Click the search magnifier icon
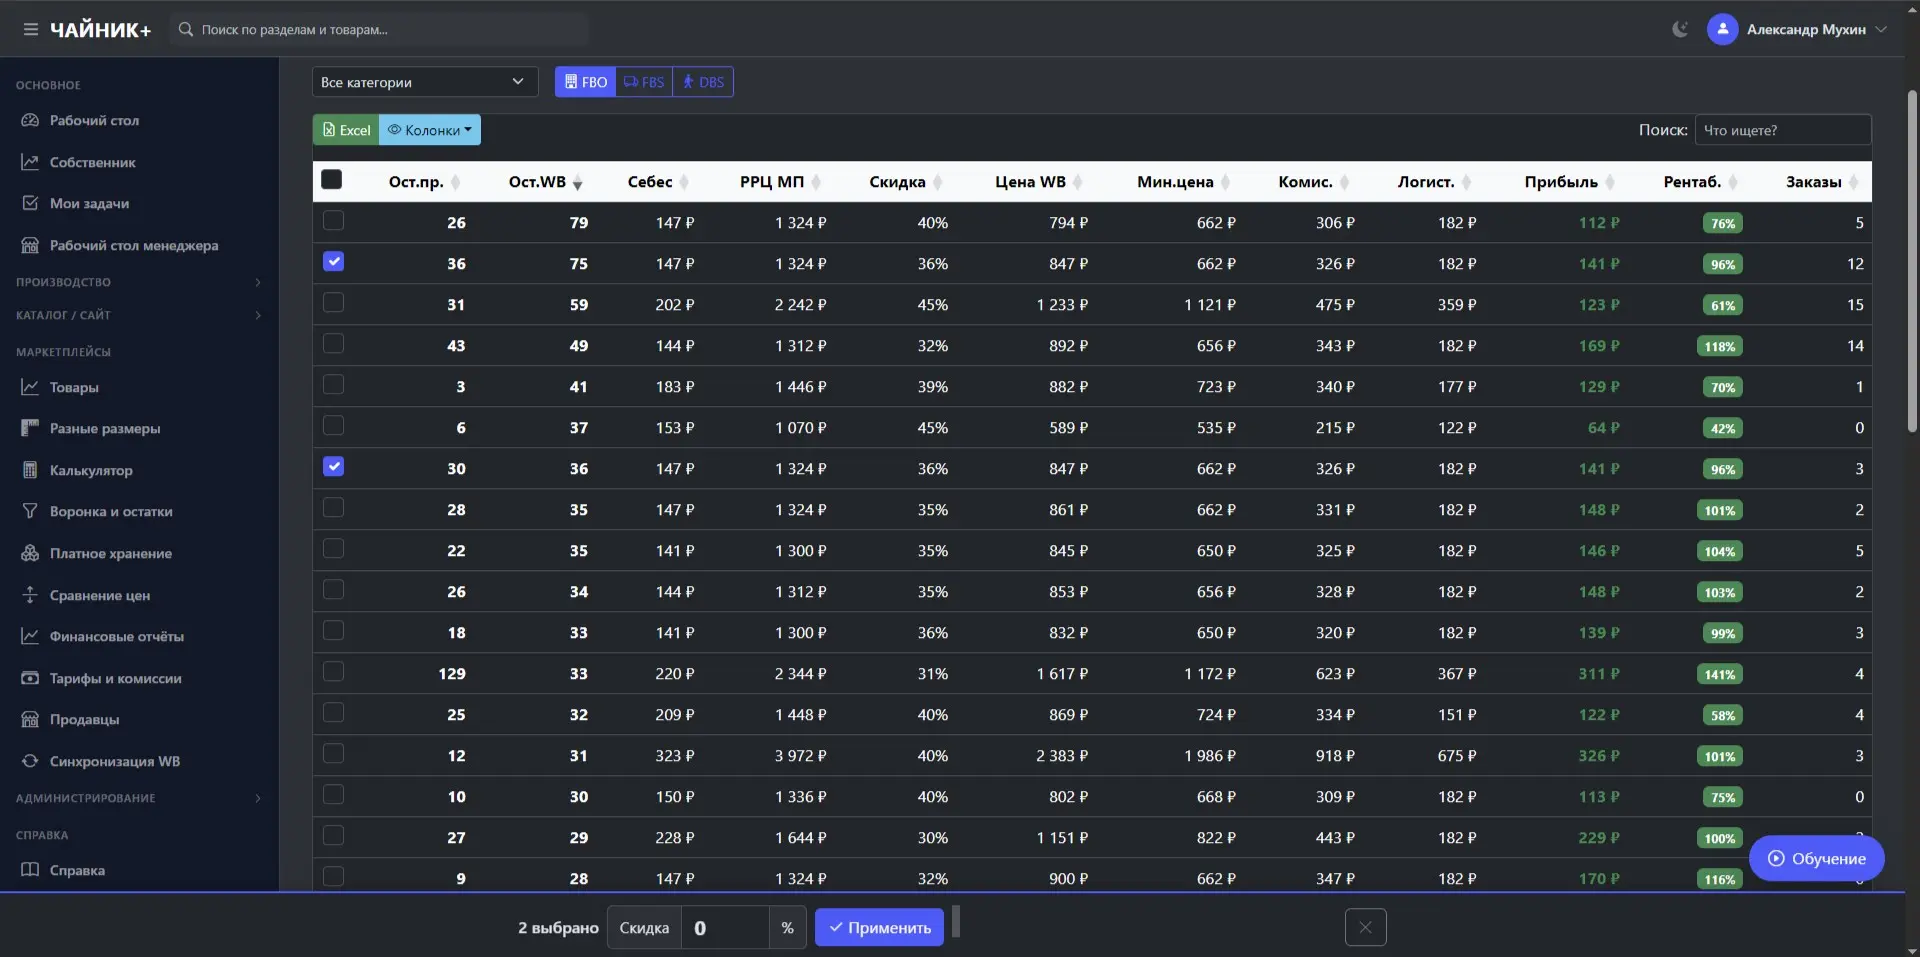1920x957 pixels. (186, 30)
